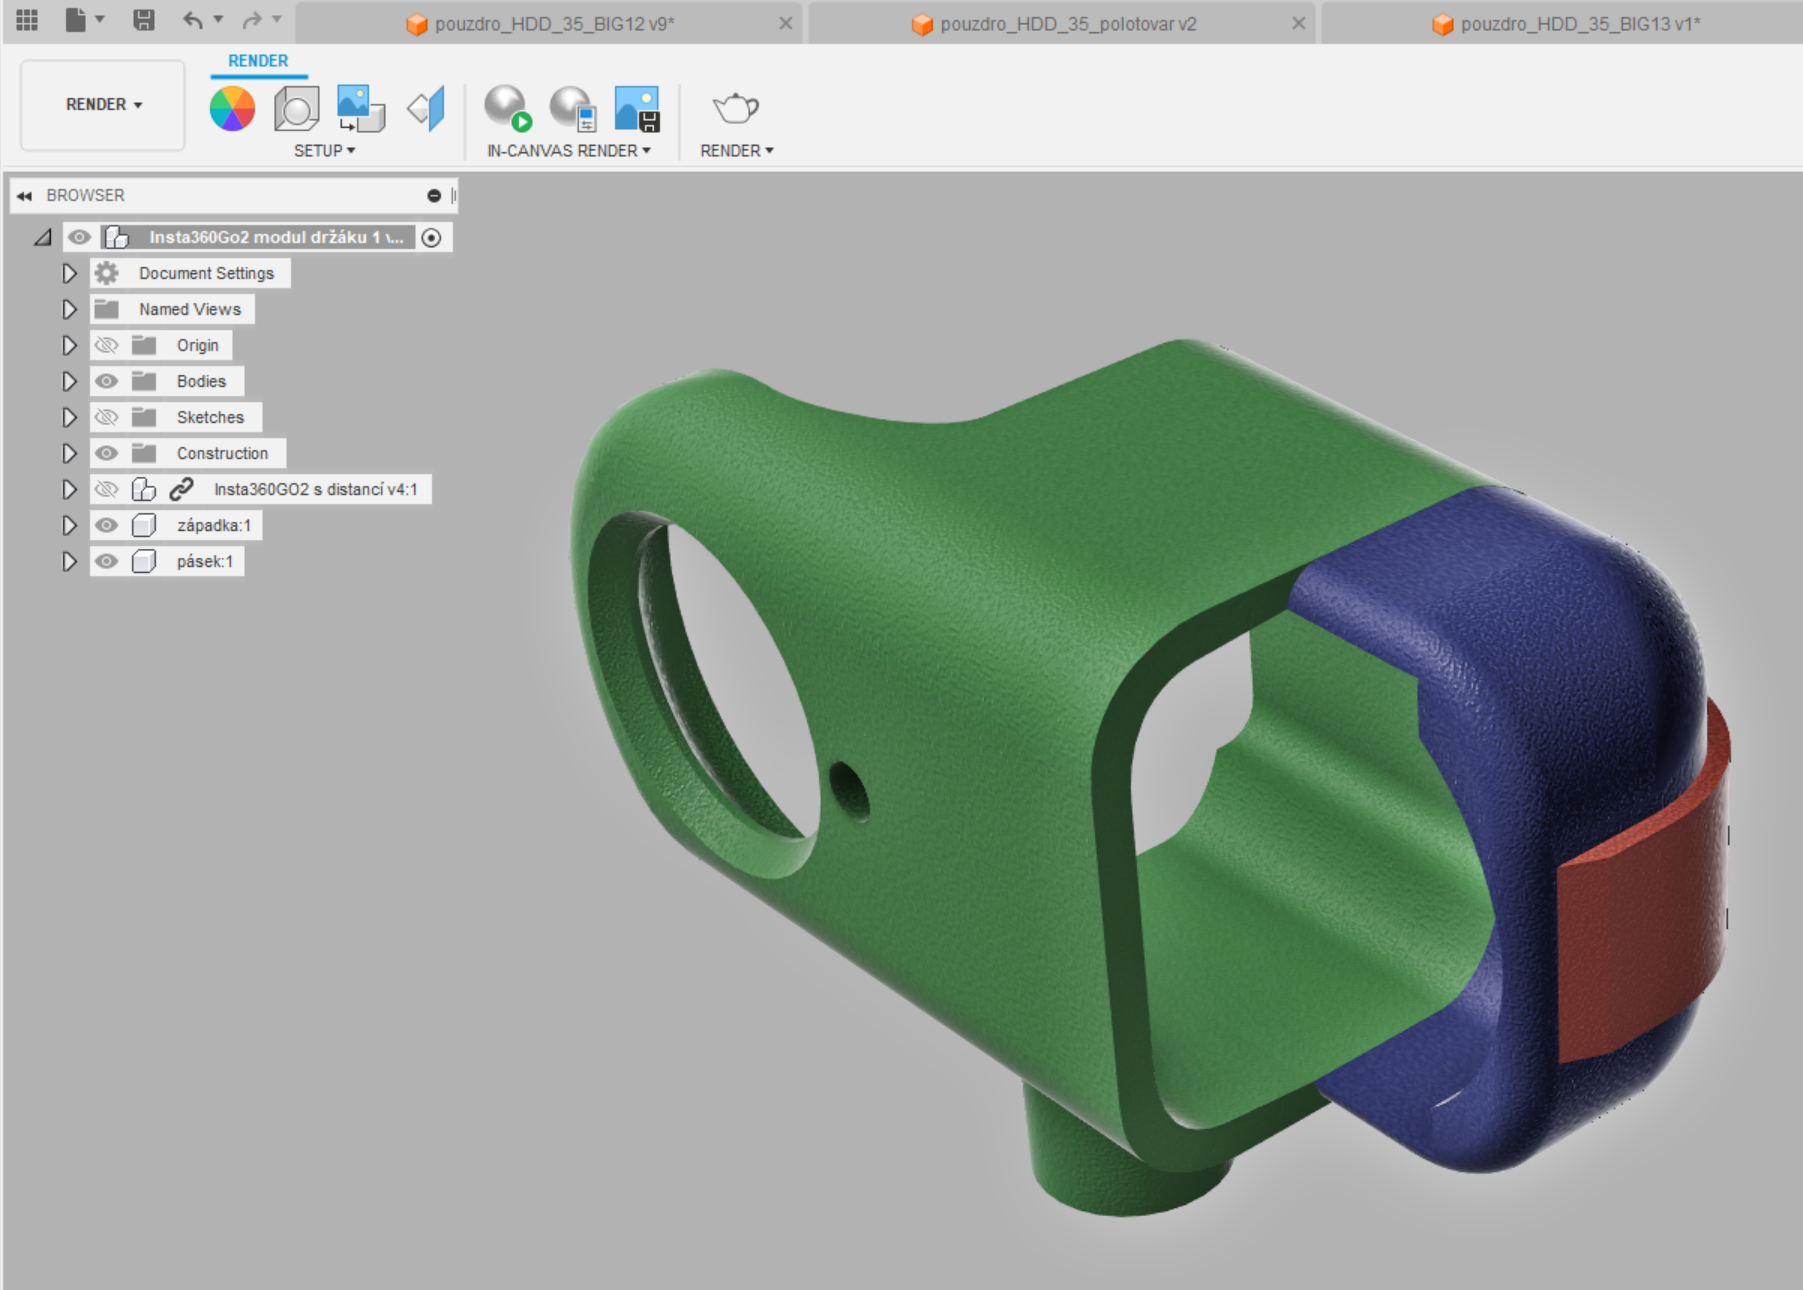Click the Texture Map Controls icon
Viewport: 1803px width, 1290px height.
point(426,108)
